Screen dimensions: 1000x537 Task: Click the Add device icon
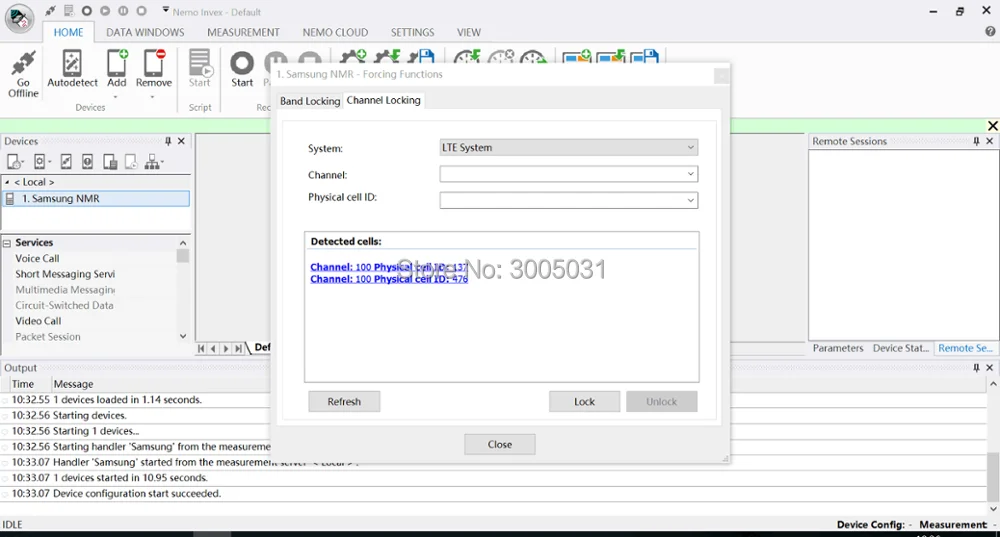[x=117, y=64]
